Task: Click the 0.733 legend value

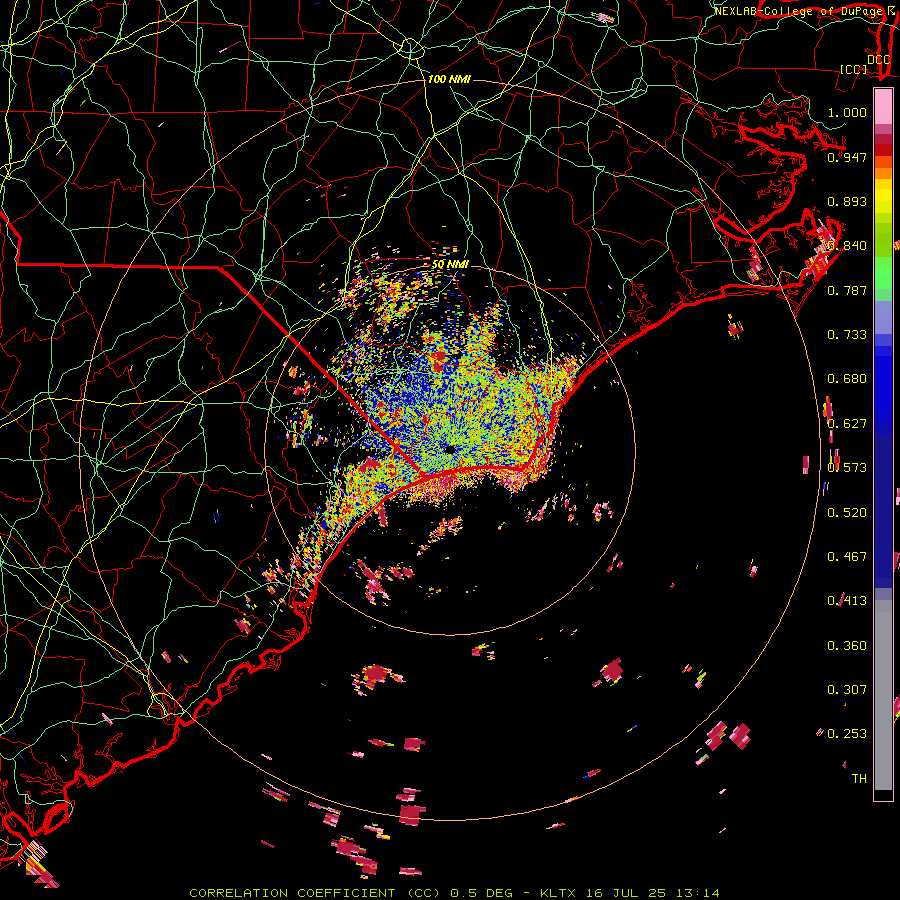Action: coord(847,335)
